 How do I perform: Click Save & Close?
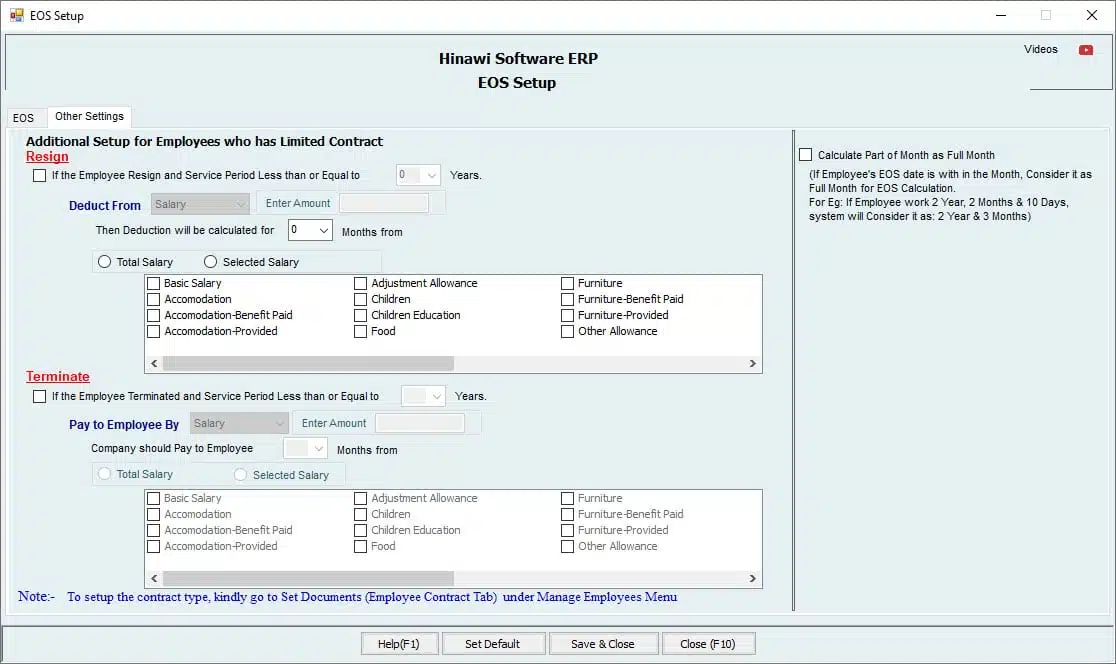click(603, 644)
